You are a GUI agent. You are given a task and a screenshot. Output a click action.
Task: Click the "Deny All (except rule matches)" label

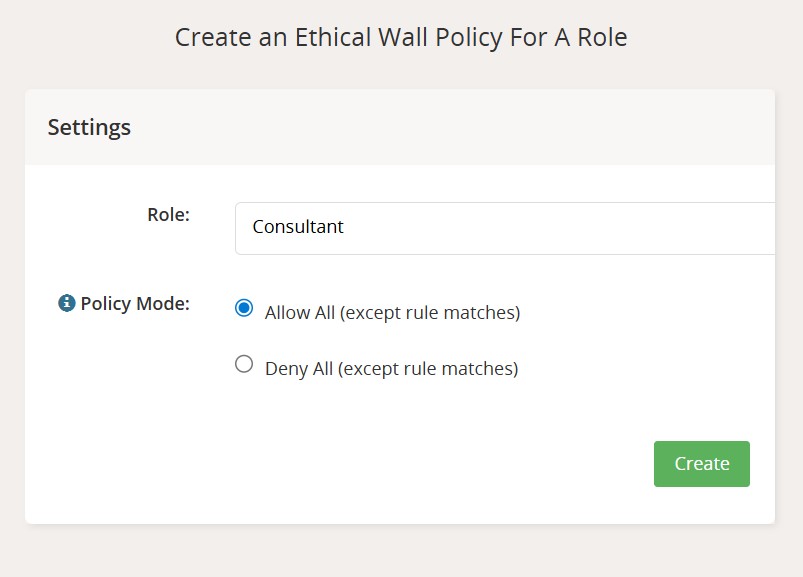click(391, 369)
